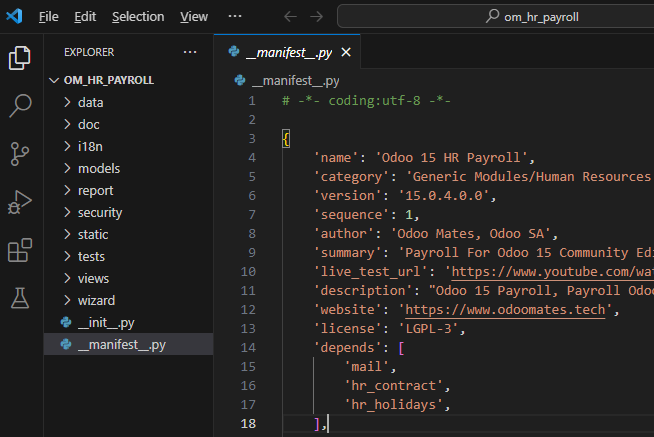Screen dimensions: 654x437
Task: Click the 'summary' key on line 9
Action: coord(347,253)
